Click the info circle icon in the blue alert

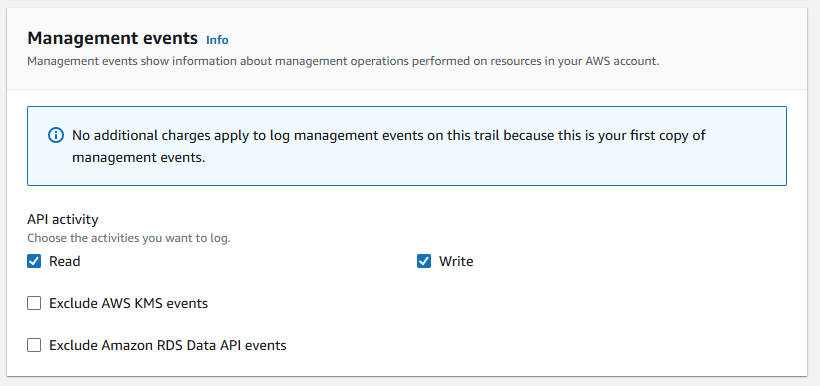click(55, 135)
